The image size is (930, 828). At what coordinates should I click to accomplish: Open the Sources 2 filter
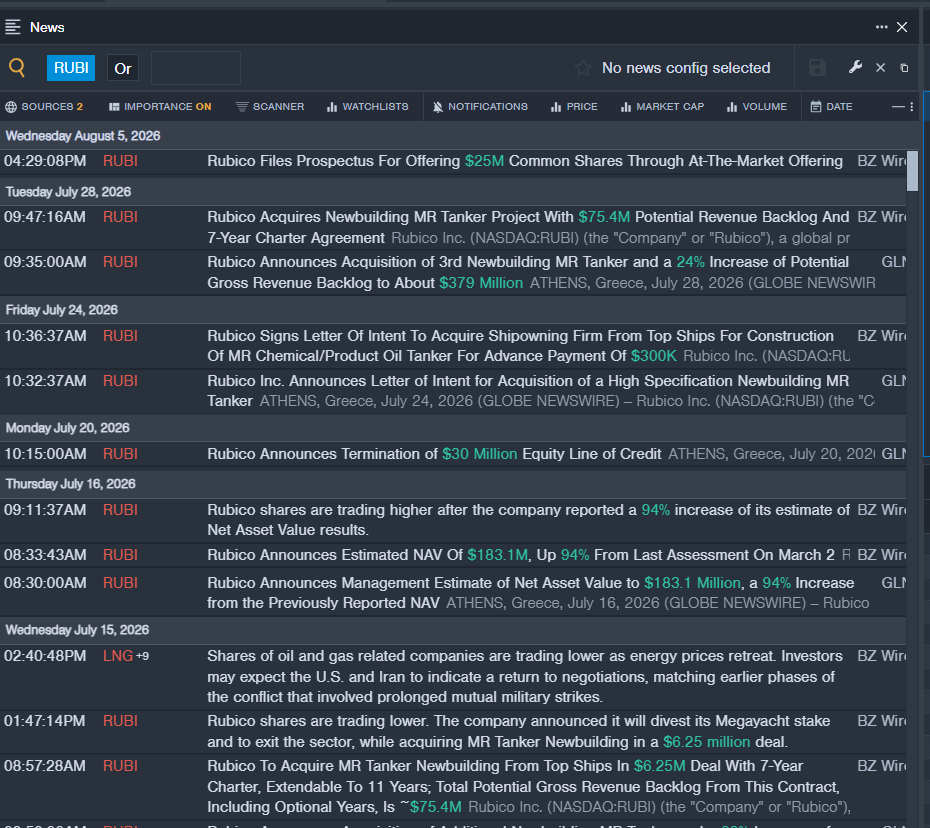44,107
